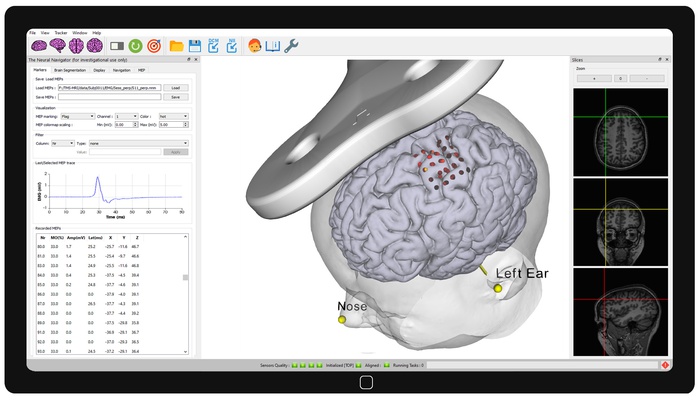The height and width of the screenshot is (400, 700).
Task: Click the MEP table scroll-up arrow
Action: click(x=185, y=237)
